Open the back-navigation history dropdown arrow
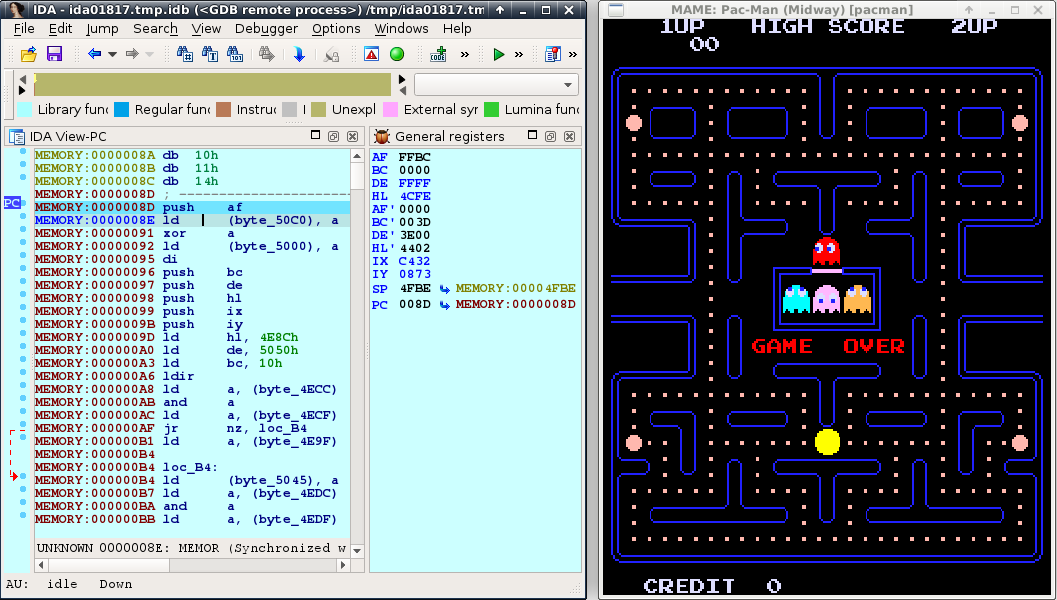Image resolution: width=1057 pixels, height=600 pixels. pos(113,55)
